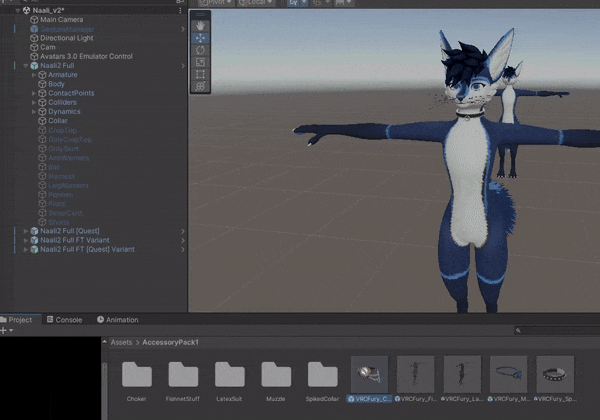Click Assets in the breadcrumb path
This screenshot has height=420, width=600.
click(x=122, y=343)
